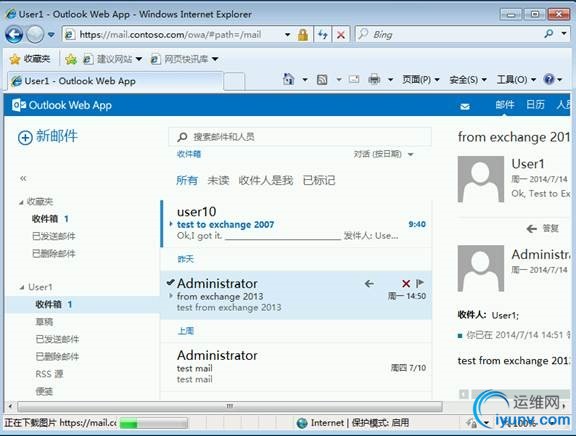Open the 网页快讯库 web slice gallery

[x=185, y=59]
